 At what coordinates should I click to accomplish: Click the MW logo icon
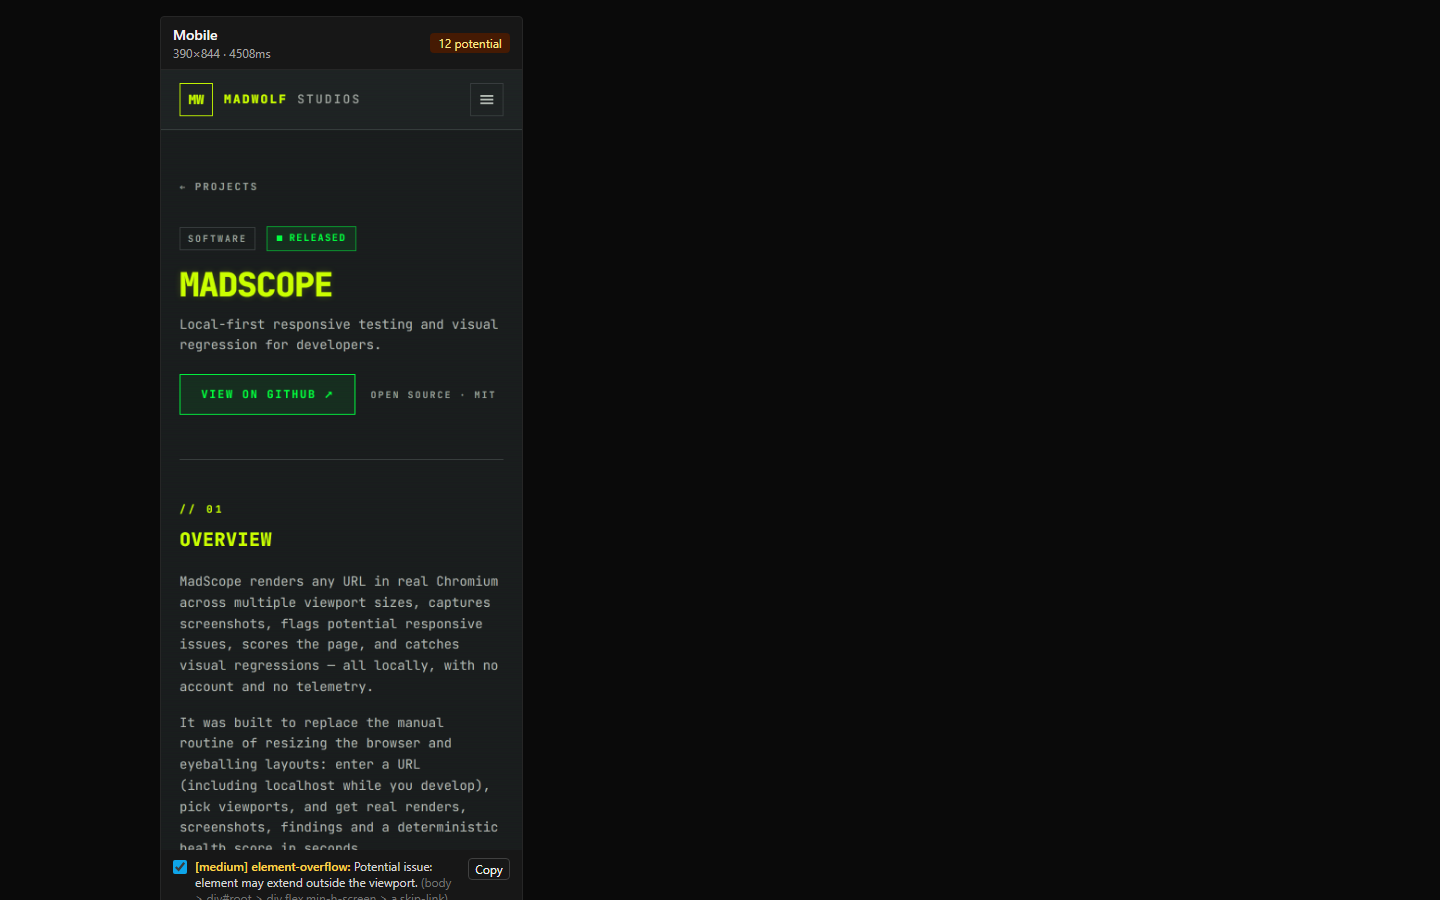196,99
